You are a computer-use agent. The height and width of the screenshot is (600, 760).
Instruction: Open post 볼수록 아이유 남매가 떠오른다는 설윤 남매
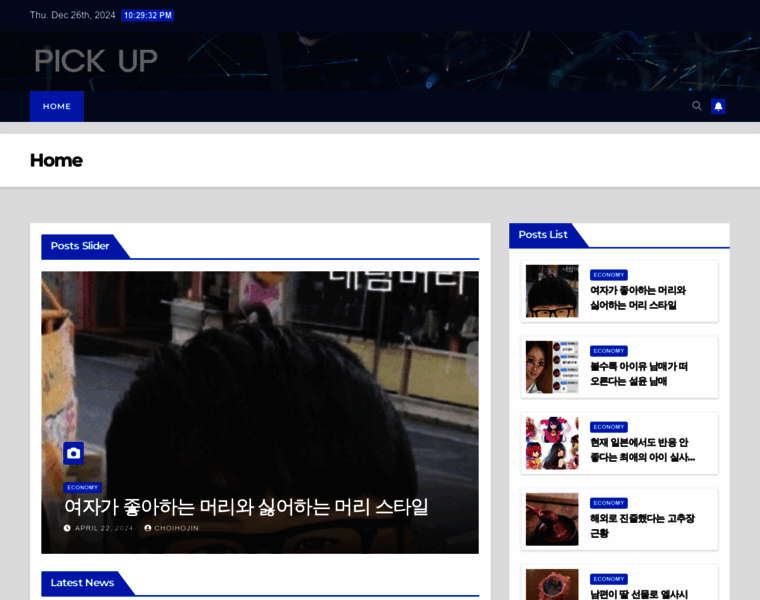coord(639,374)
